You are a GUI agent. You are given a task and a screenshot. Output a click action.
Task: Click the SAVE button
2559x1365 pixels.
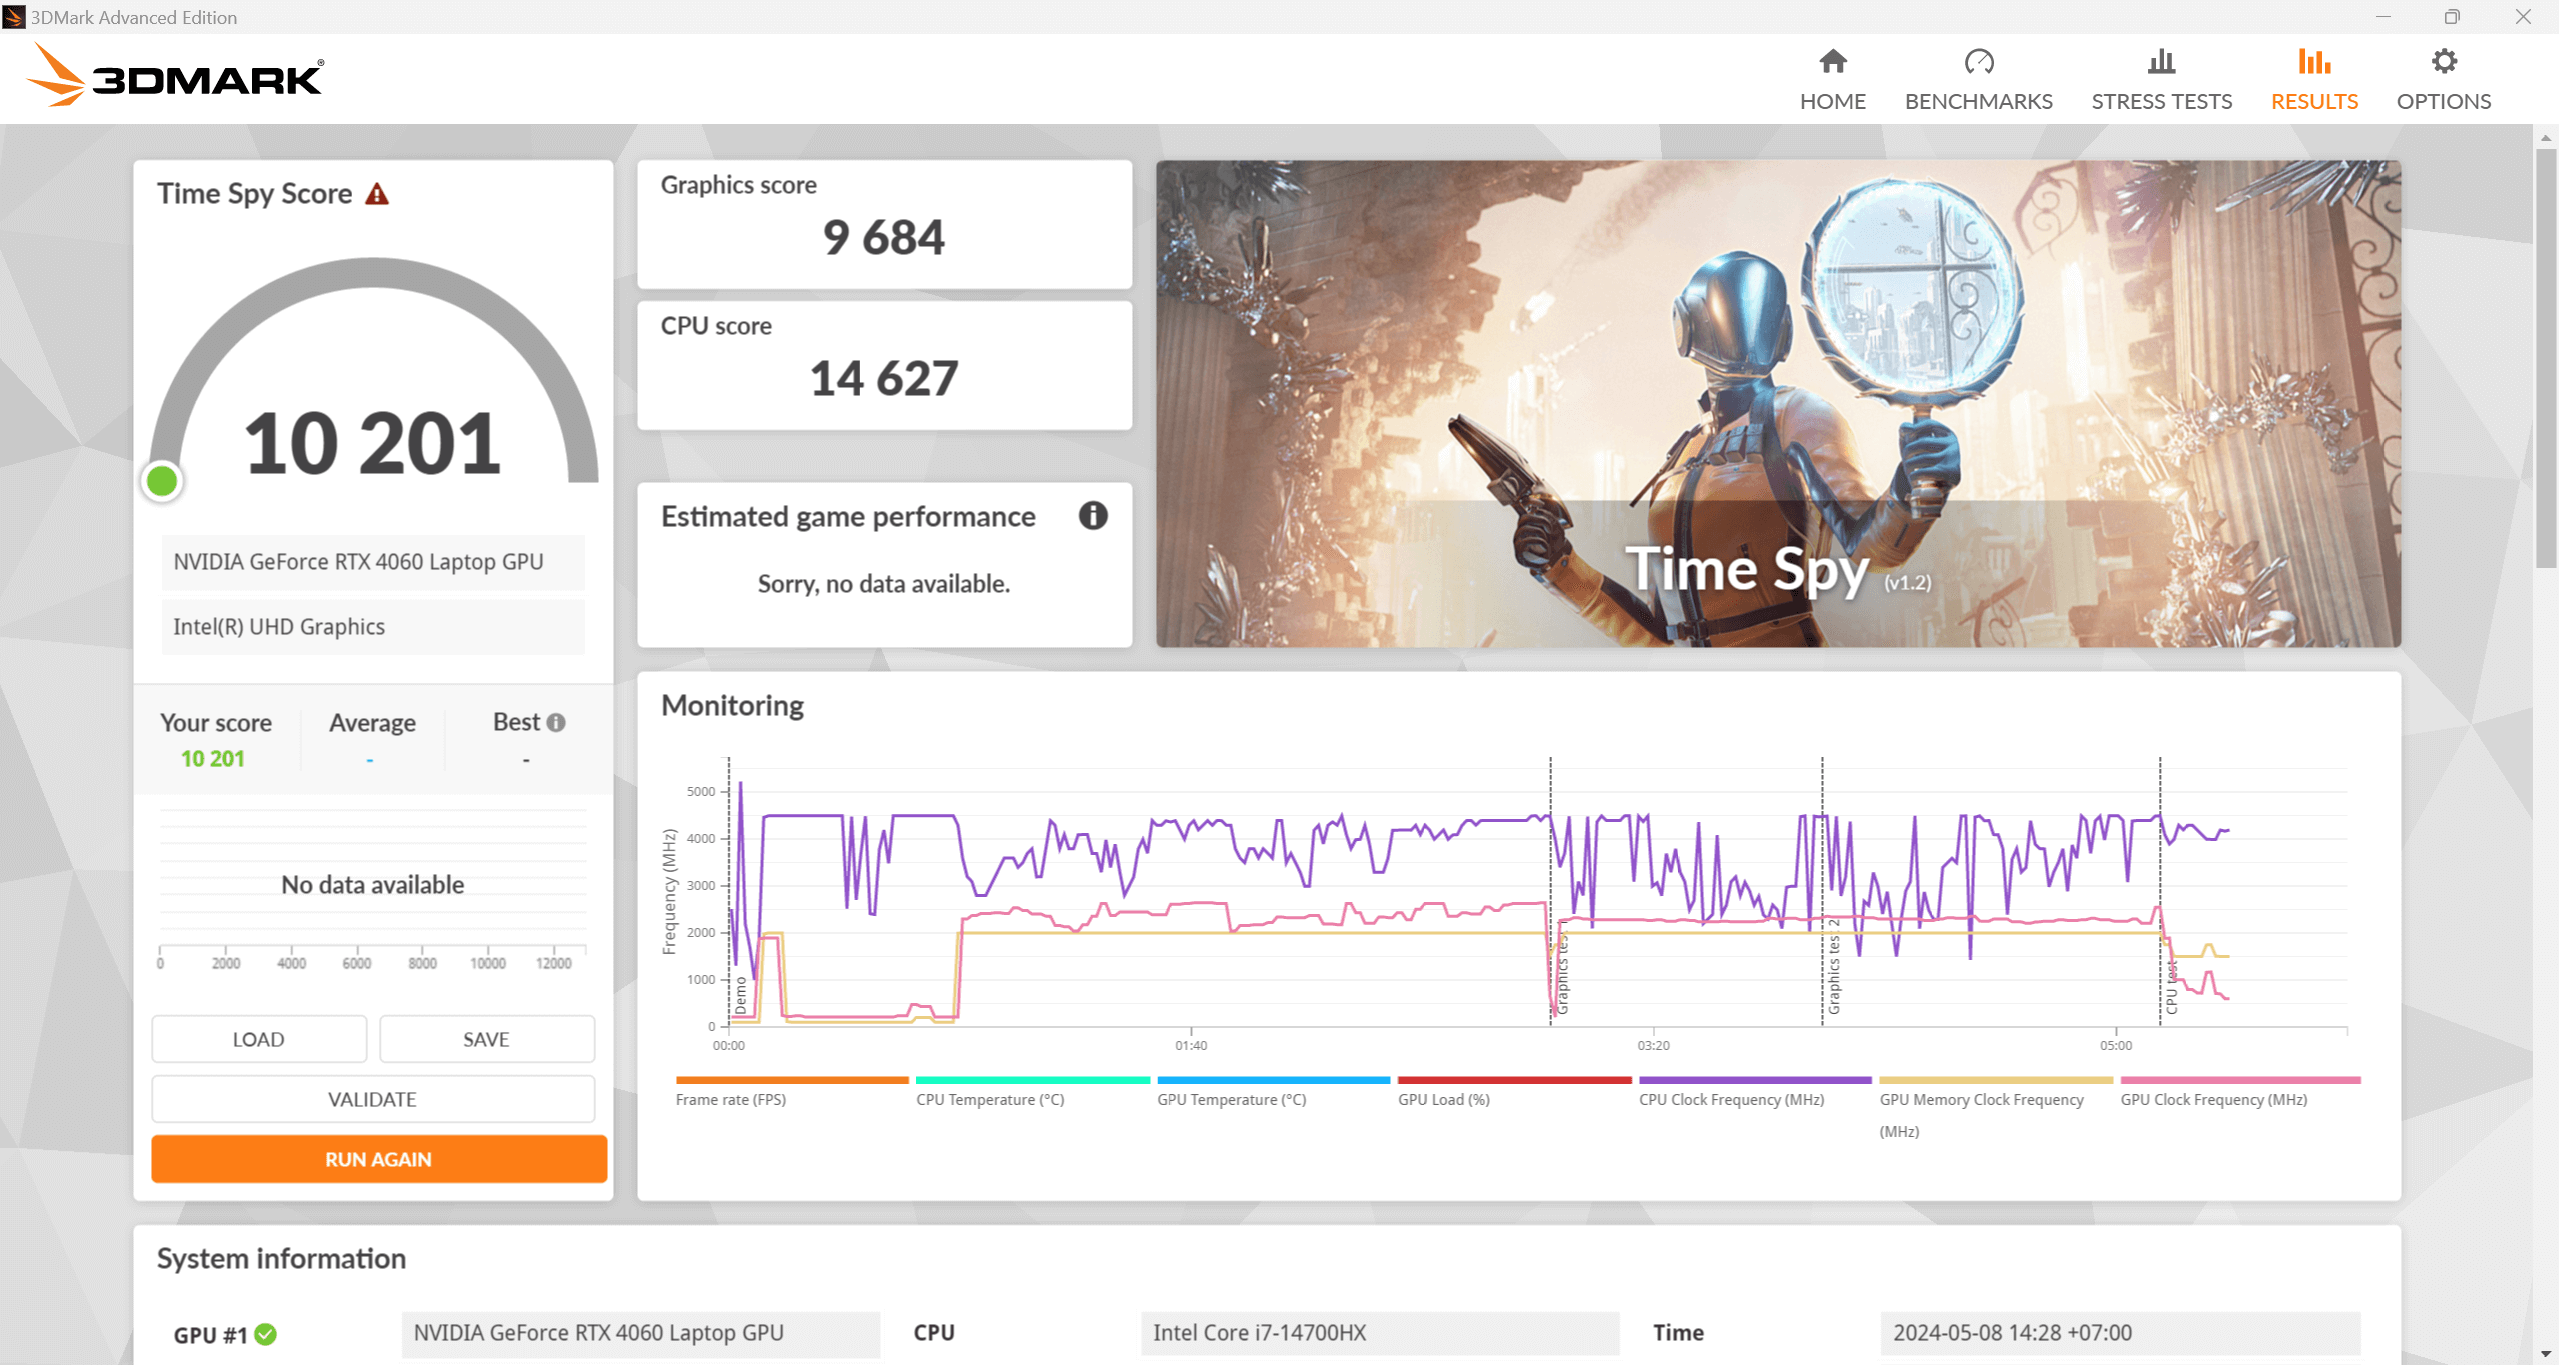click(486, 1039)
